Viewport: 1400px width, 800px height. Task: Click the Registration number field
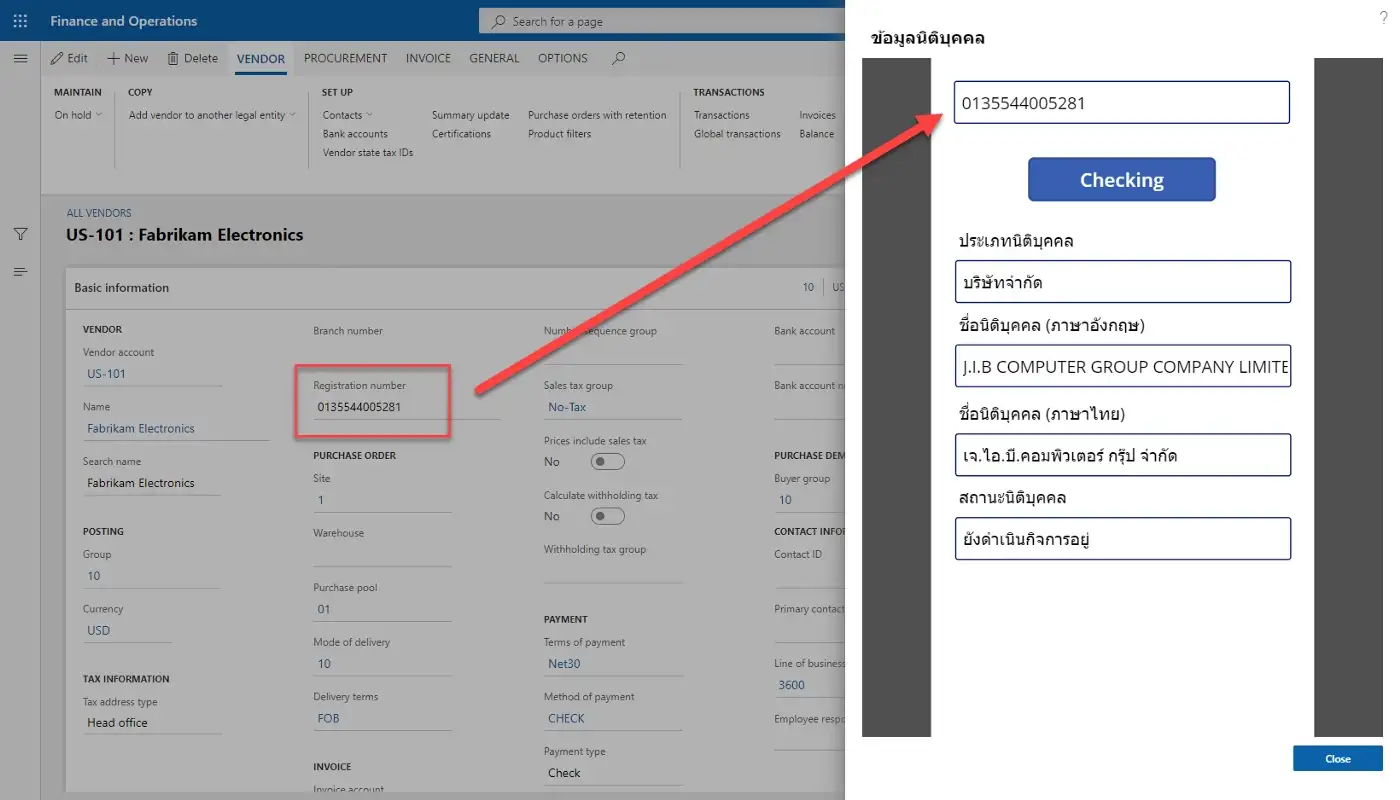click(x=406, y=407)
